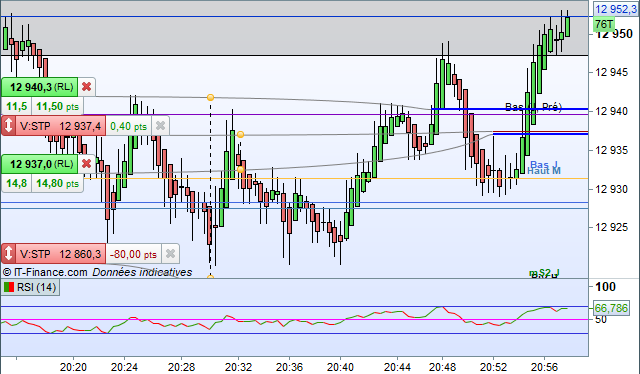Remove the V:STP 12 860,3 stop with the grey X
The image size is (640, 374).
click(x=170, y=254)
